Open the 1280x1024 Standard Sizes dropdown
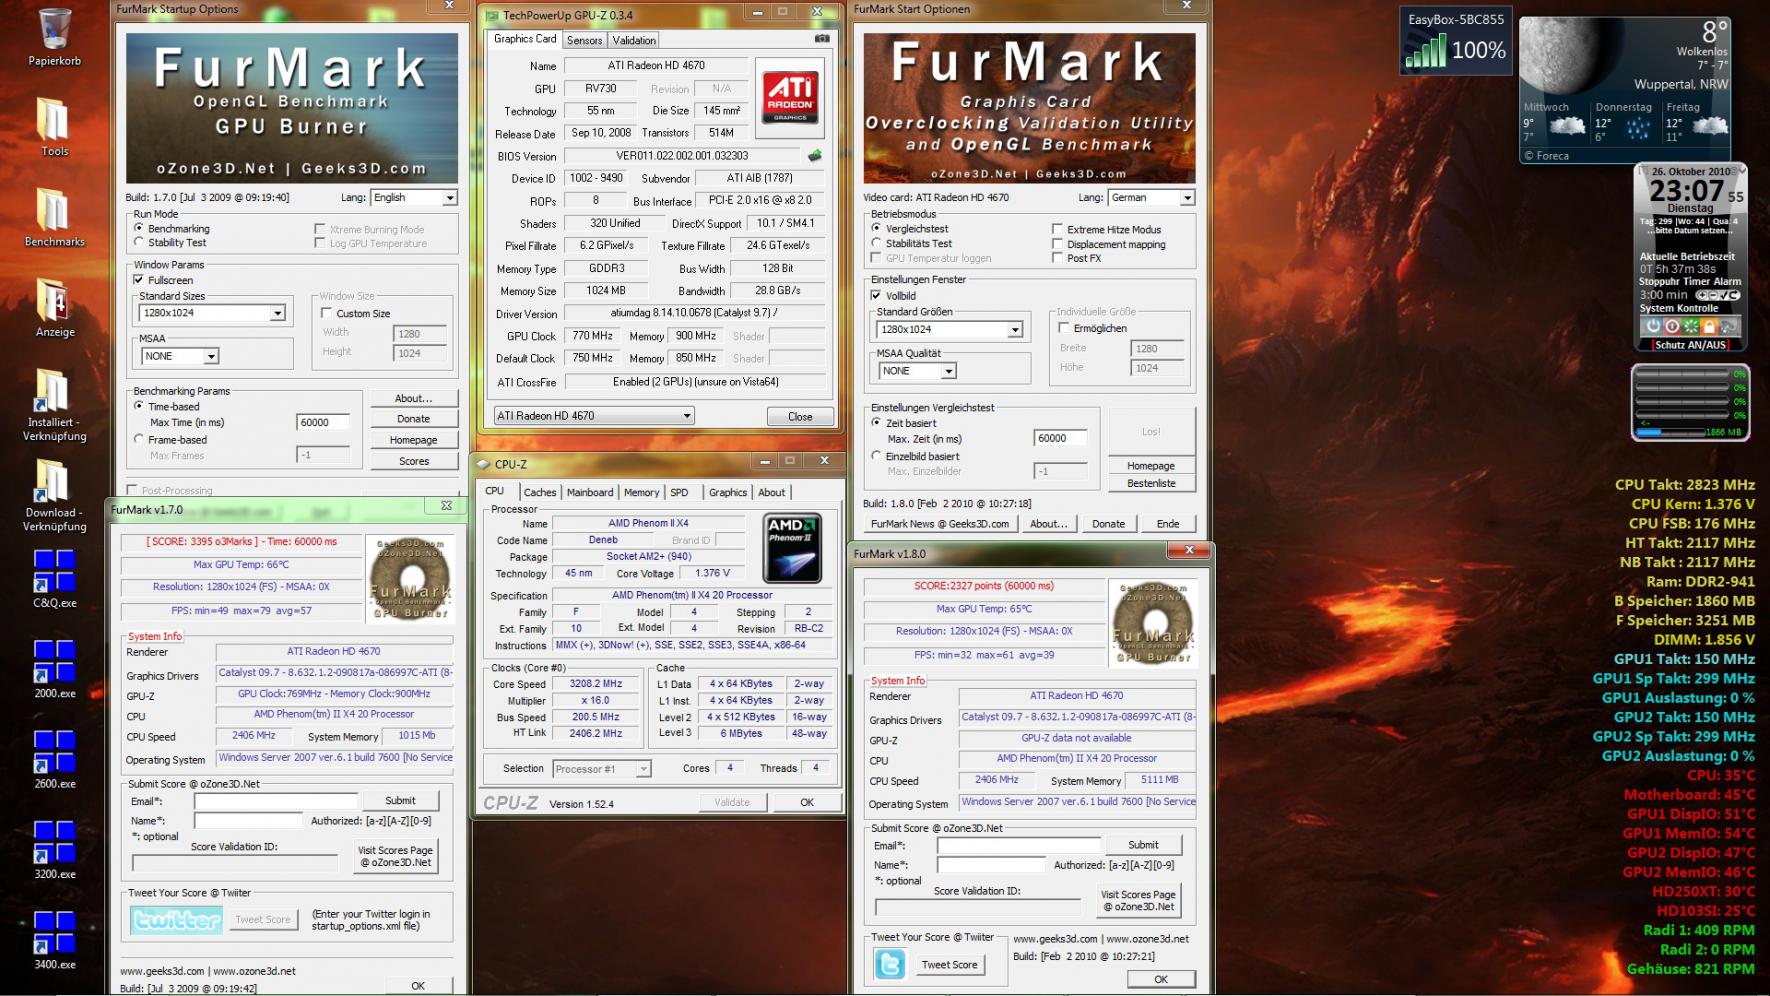The width and height of the screenshot is (1770, 996). point(212,313)
